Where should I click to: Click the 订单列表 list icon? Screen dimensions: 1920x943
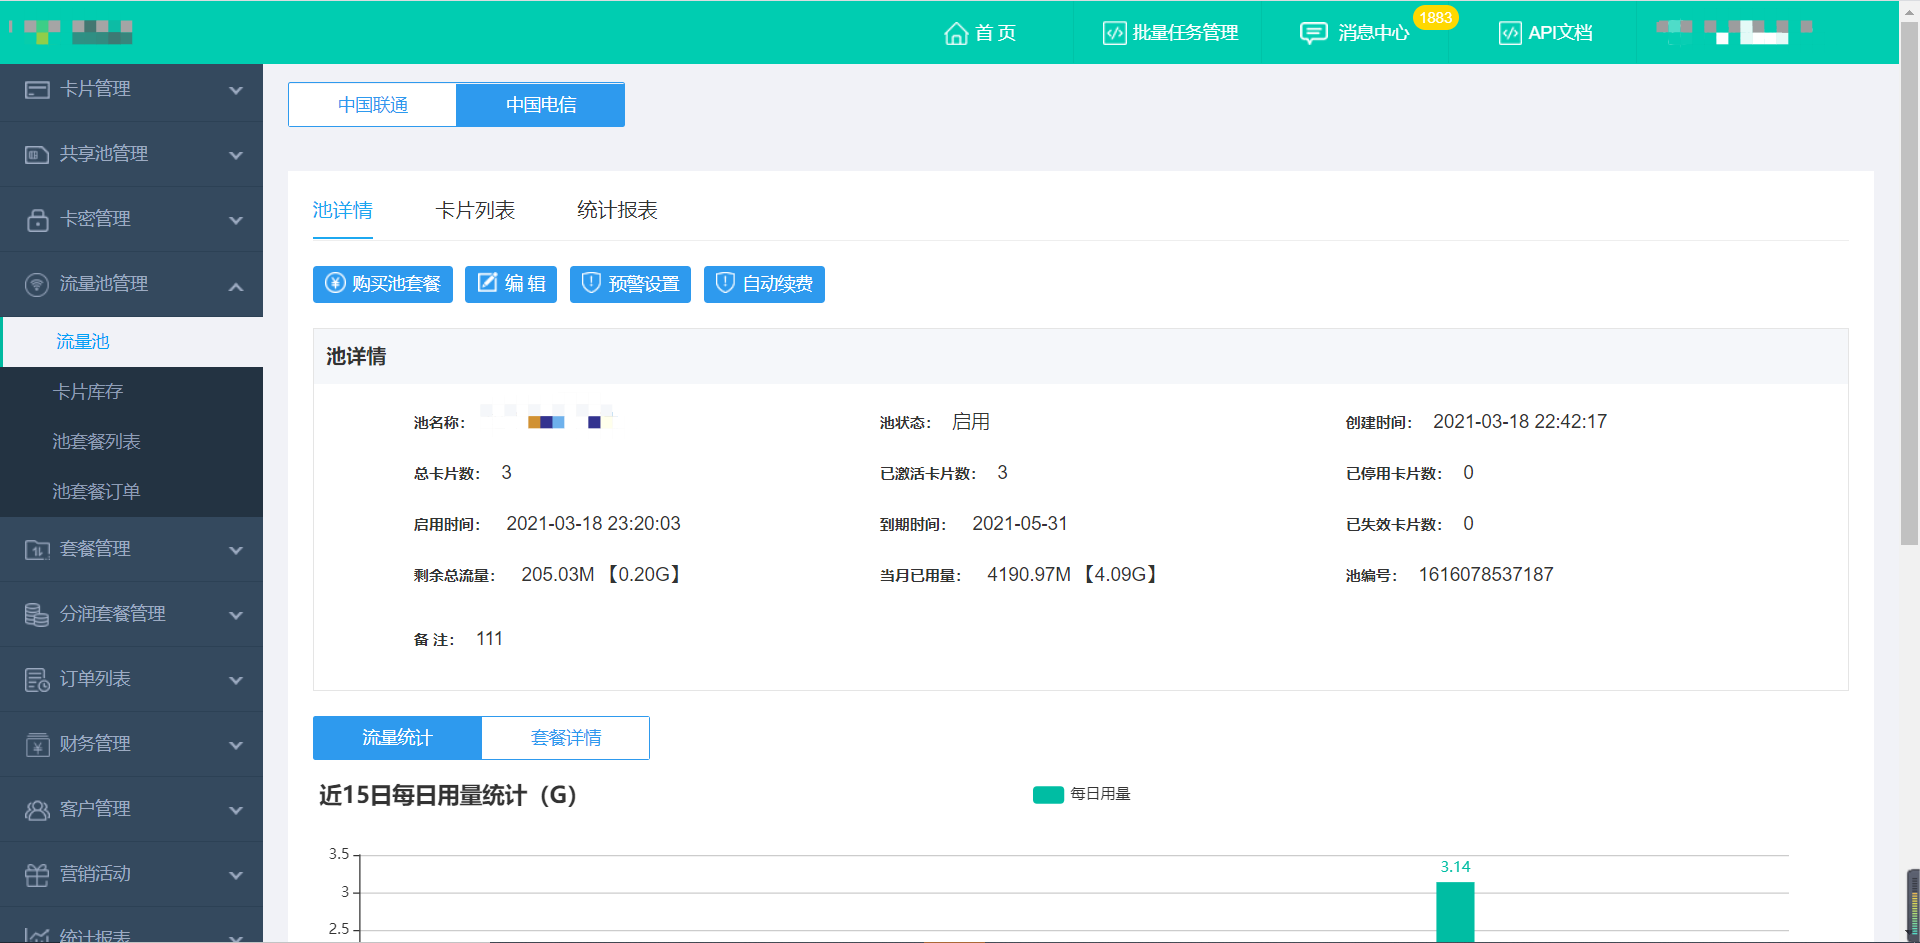click(x=37, y=680)
